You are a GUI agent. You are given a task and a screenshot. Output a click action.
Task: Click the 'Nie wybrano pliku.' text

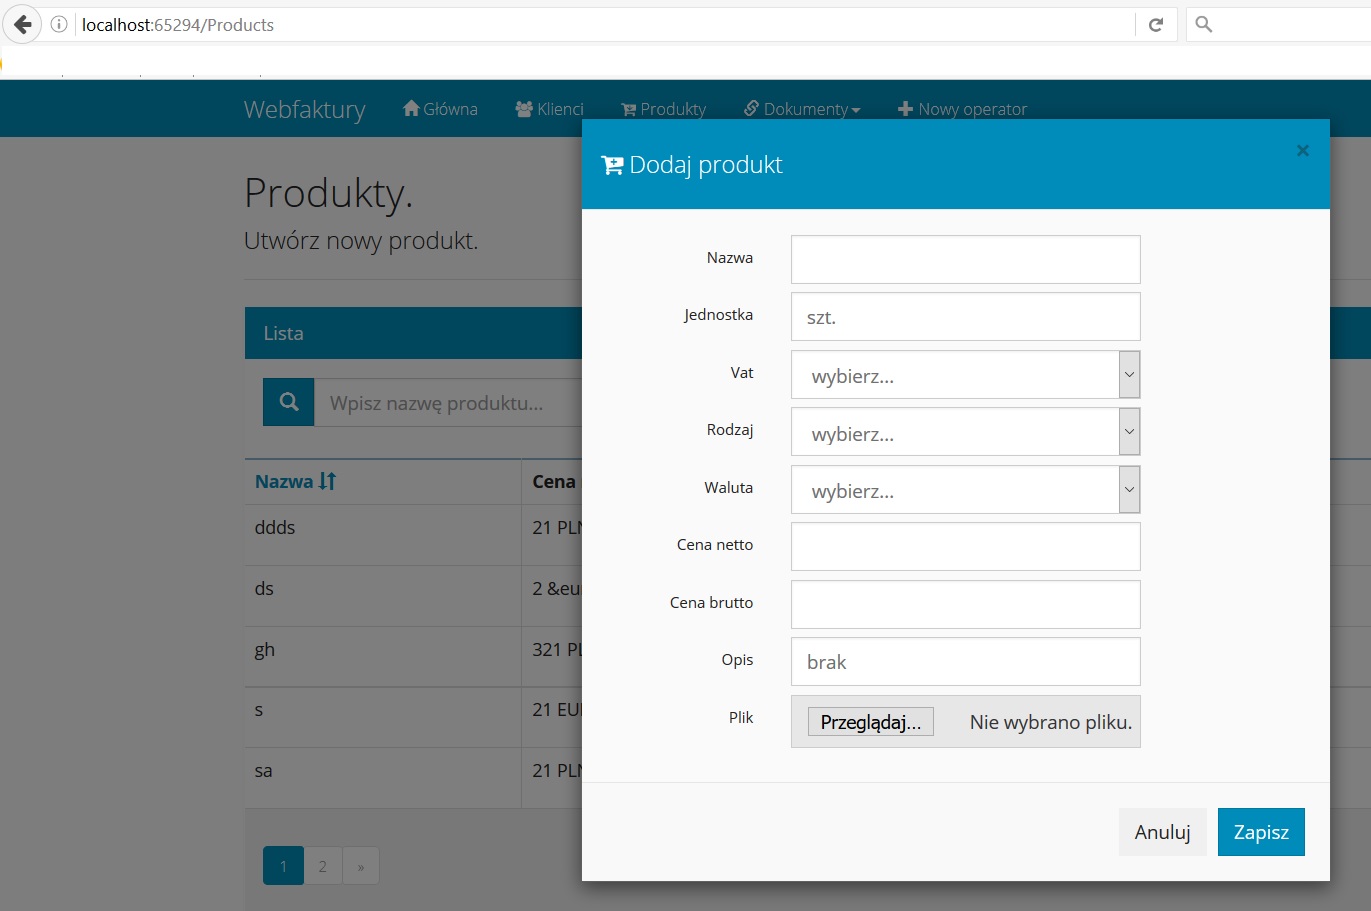1051,722
